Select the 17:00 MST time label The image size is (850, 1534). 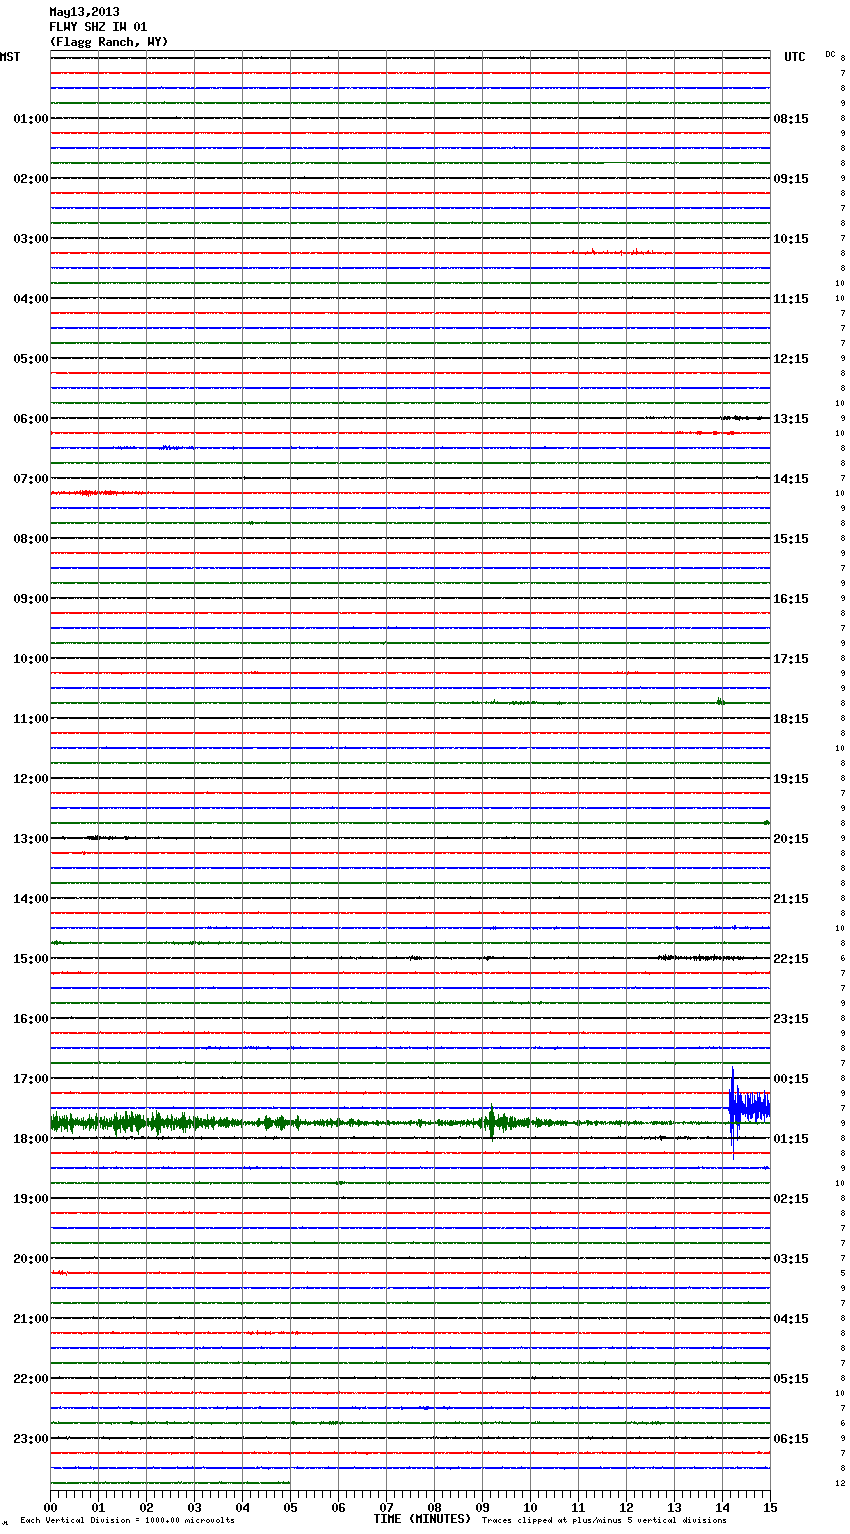(31, 1079)
